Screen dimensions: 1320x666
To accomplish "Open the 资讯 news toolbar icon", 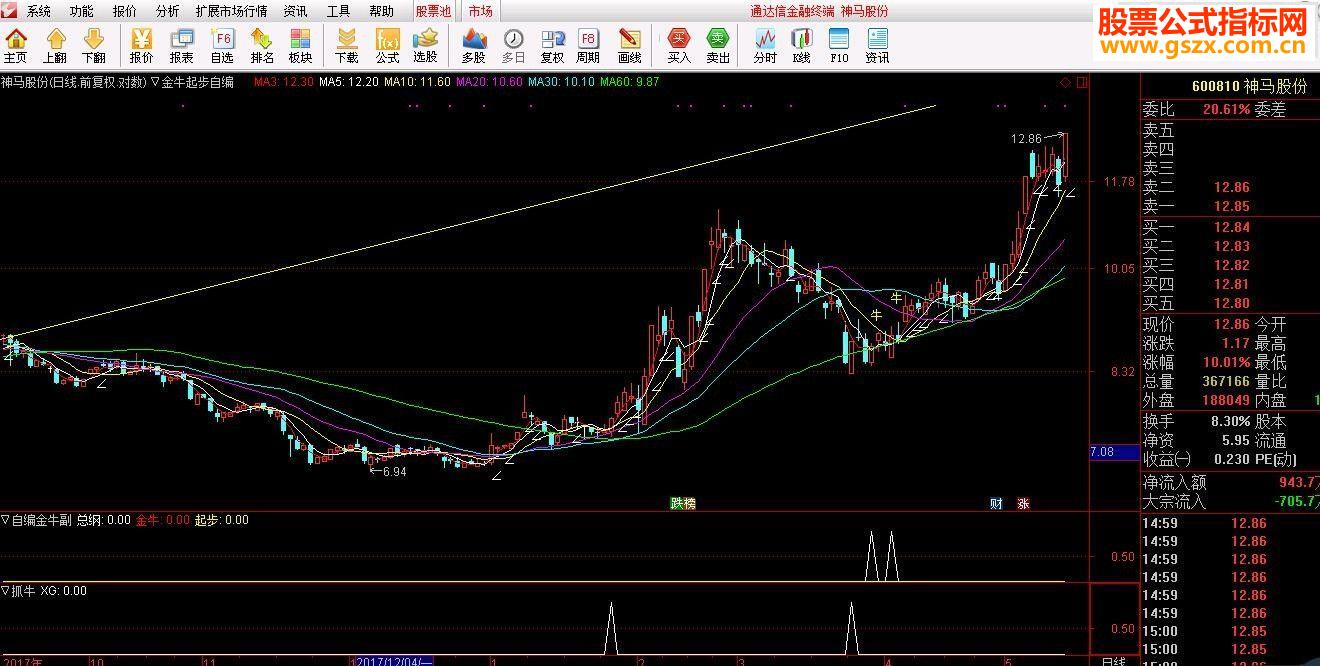I will tap(877, 46).
